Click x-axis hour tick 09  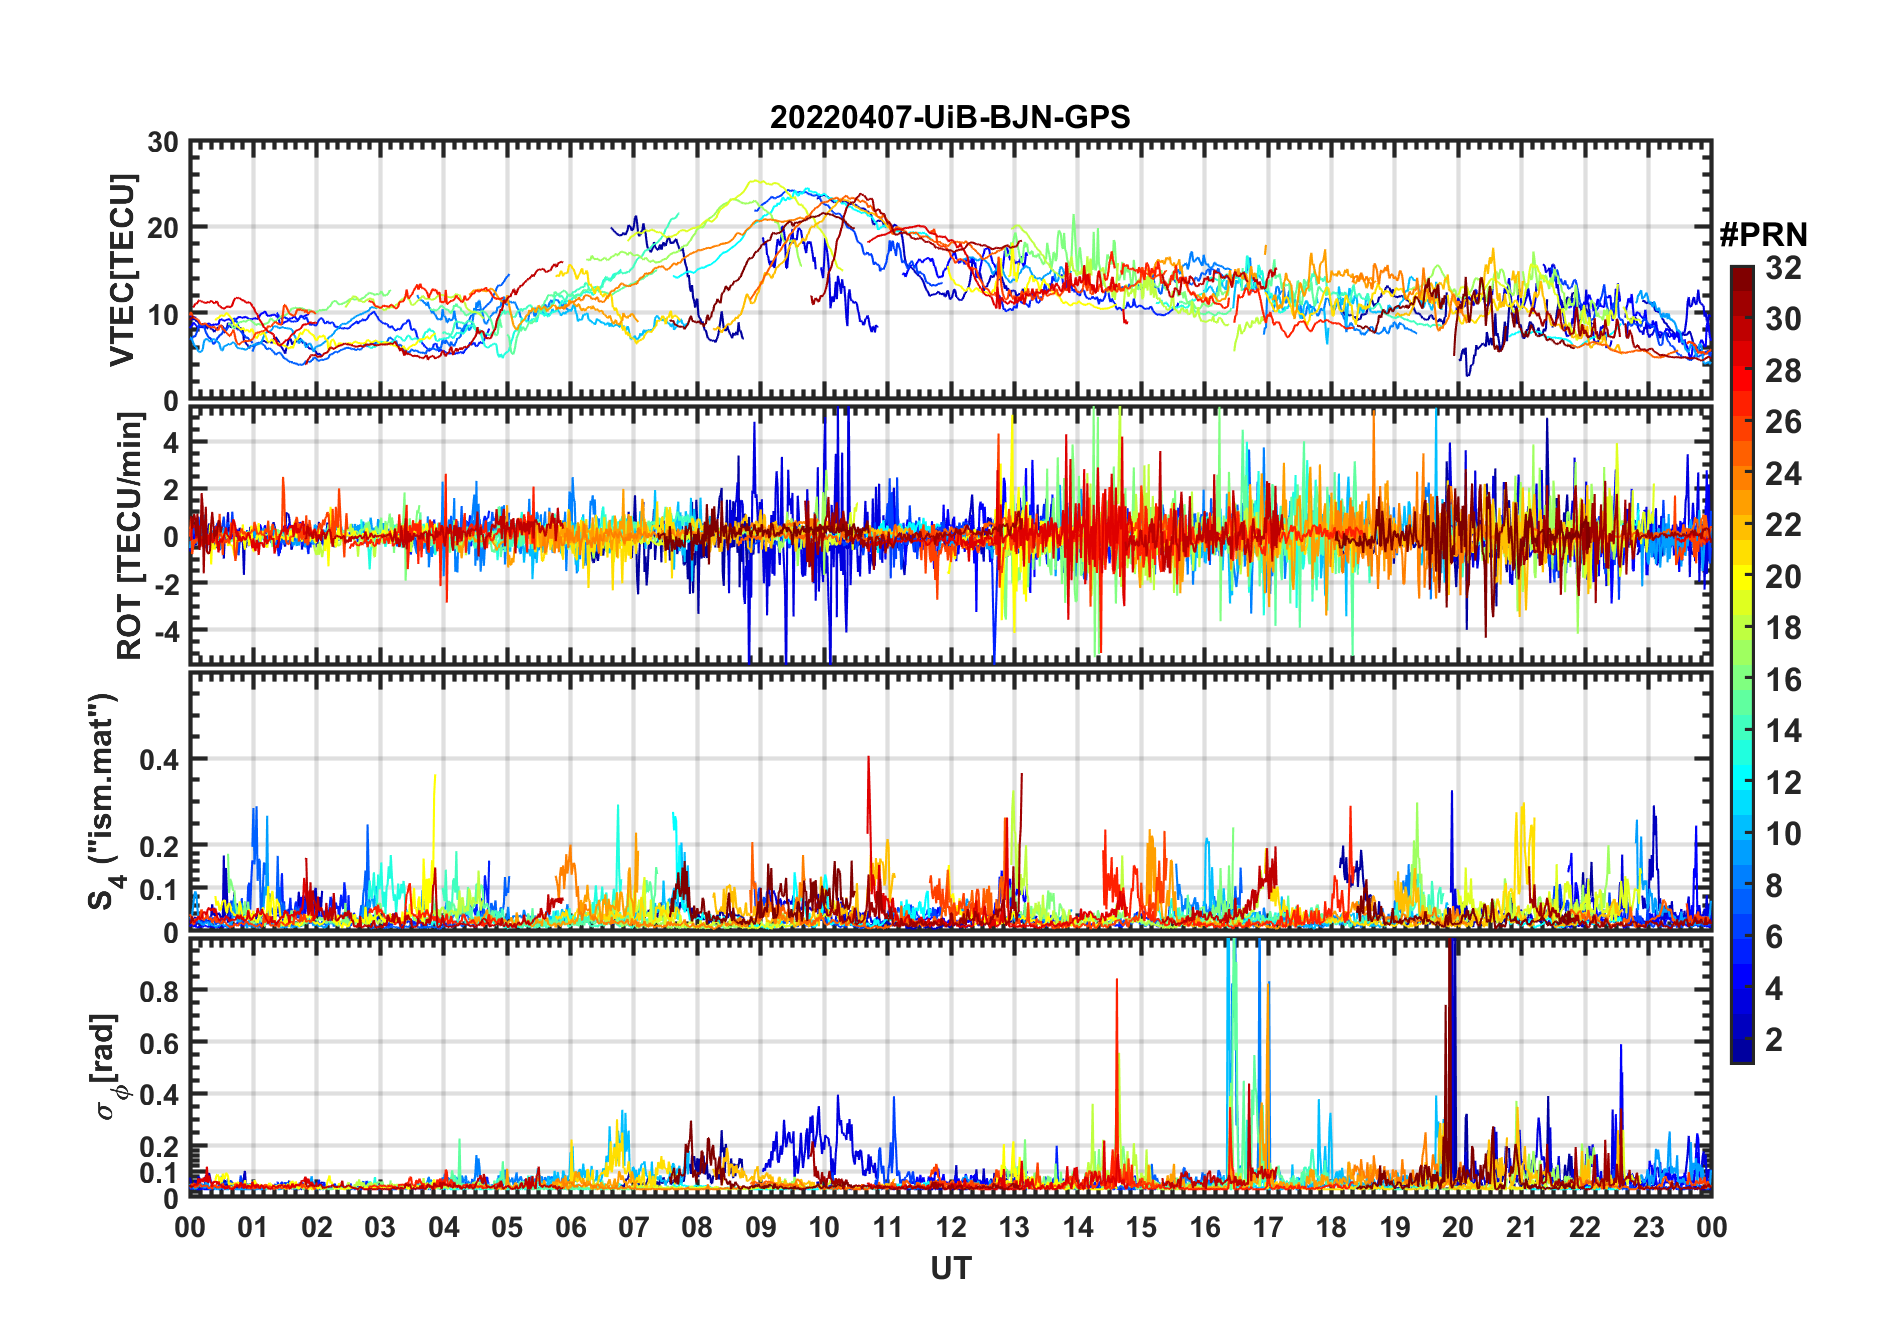(x=761, y=1227)
